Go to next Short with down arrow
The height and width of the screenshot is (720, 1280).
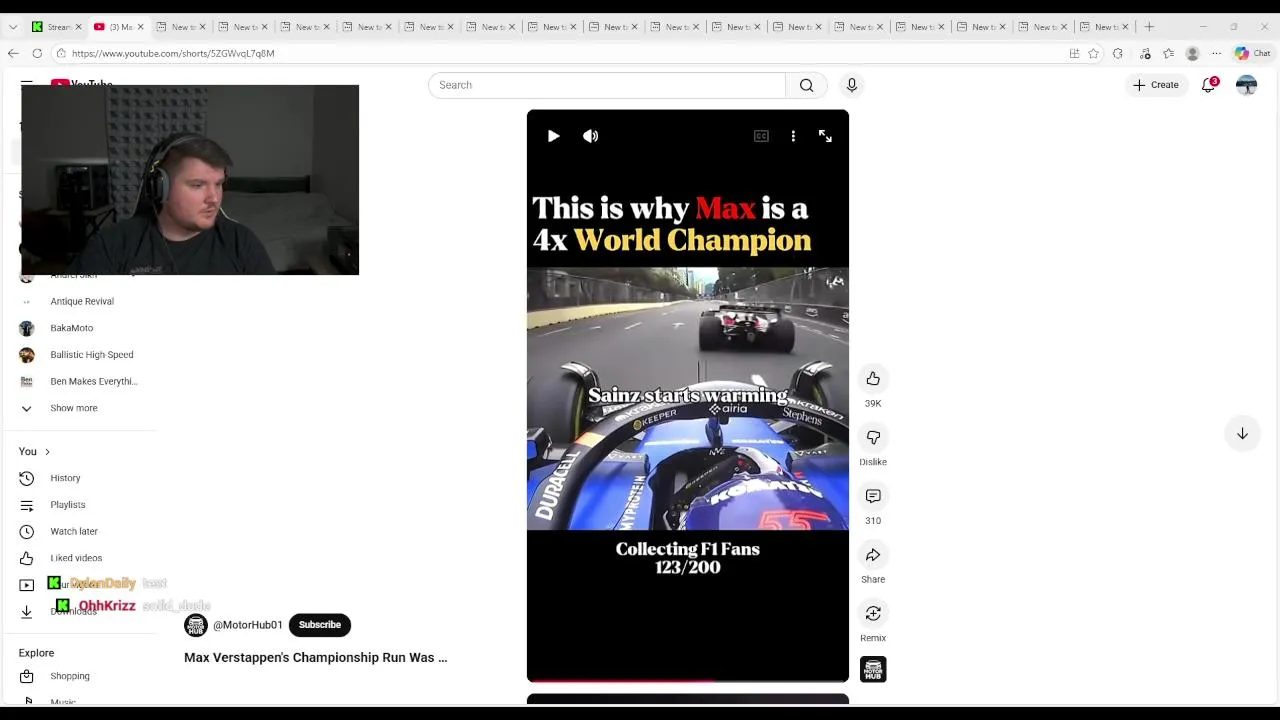[x=1242, y=434]
